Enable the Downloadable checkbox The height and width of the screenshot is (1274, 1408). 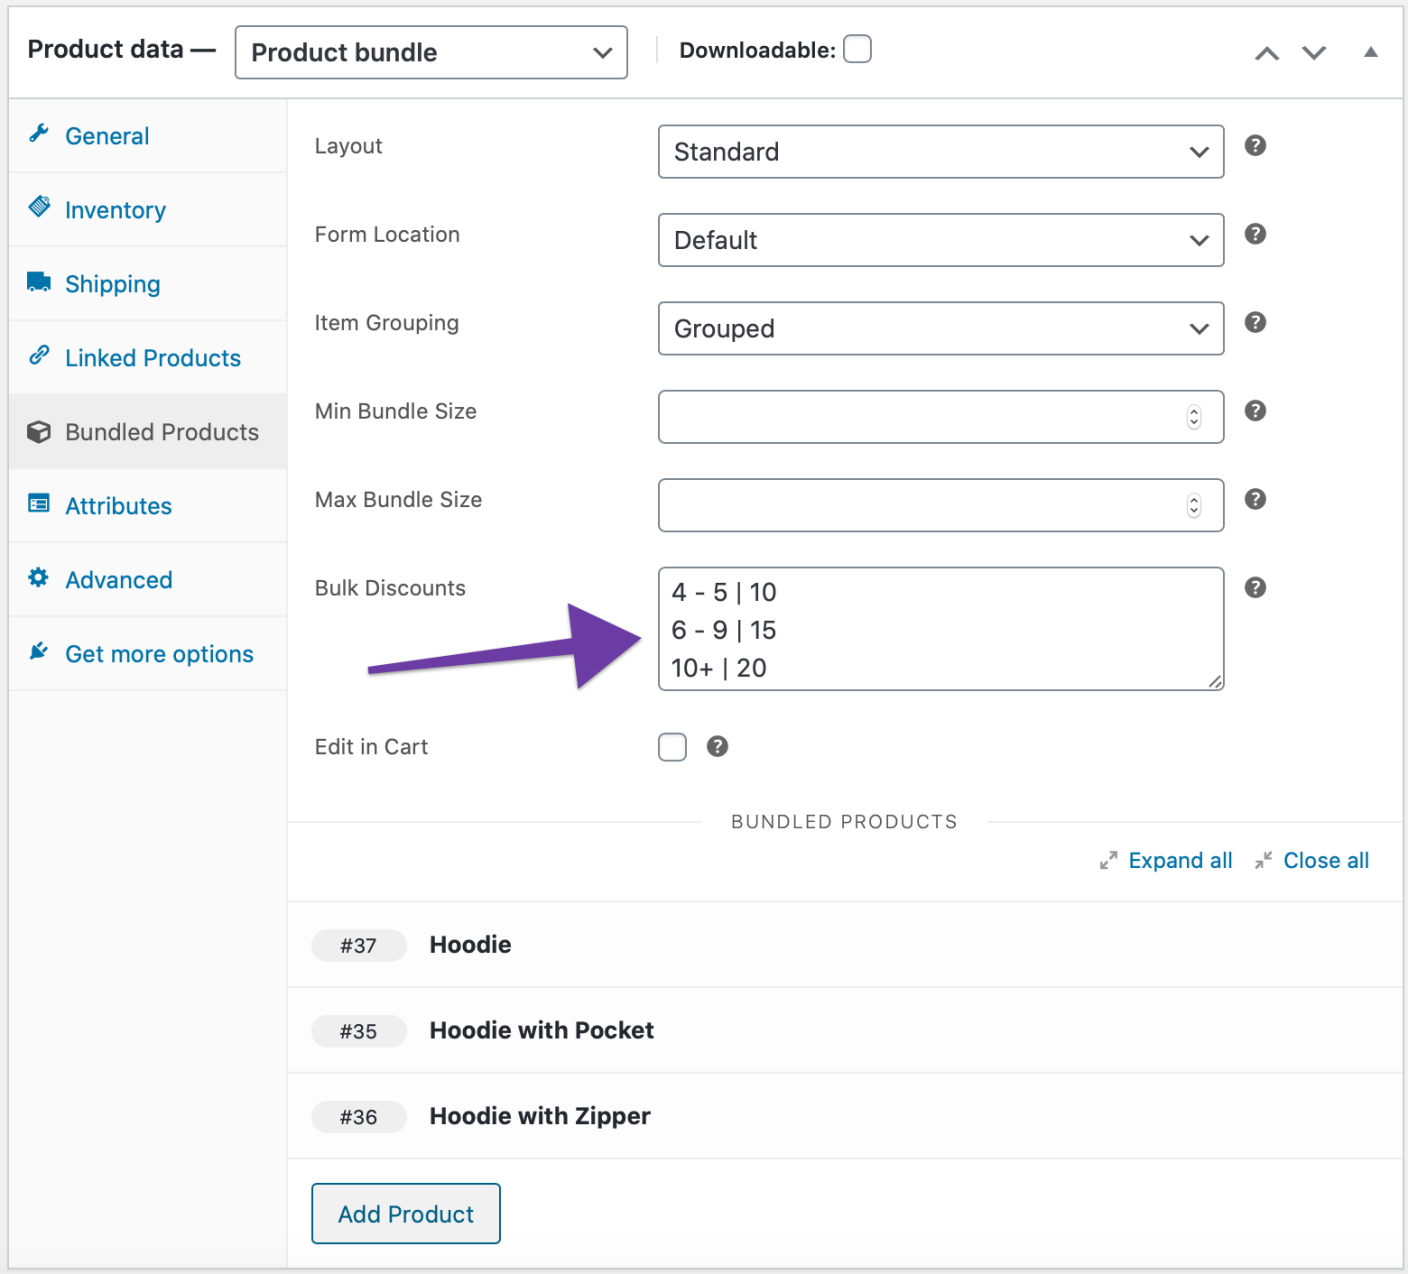tap(857, 49)
